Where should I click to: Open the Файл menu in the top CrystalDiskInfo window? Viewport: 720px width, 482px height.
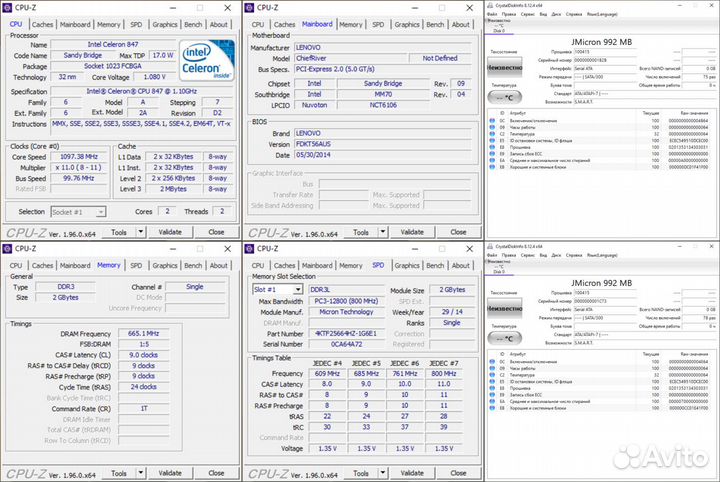pos(492,14)
